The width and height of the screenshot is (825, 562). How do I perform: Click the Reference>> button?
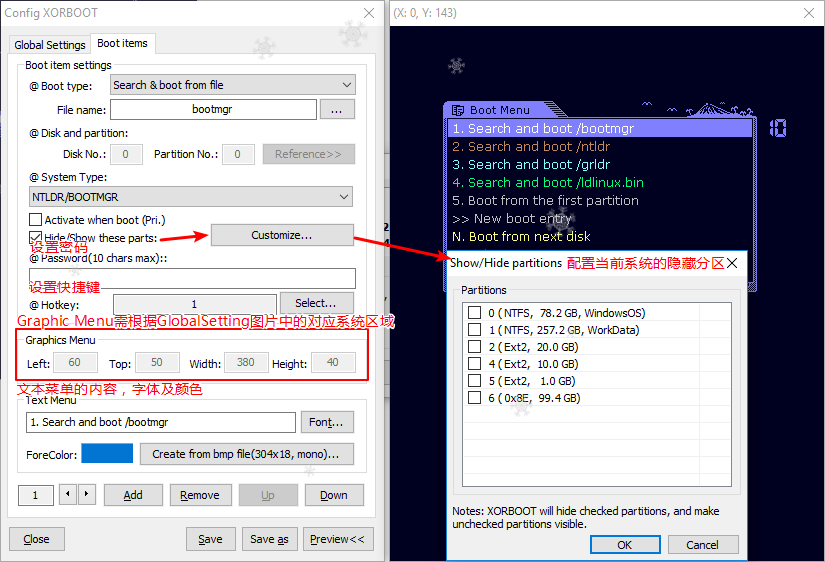click(x=308, y=154)
